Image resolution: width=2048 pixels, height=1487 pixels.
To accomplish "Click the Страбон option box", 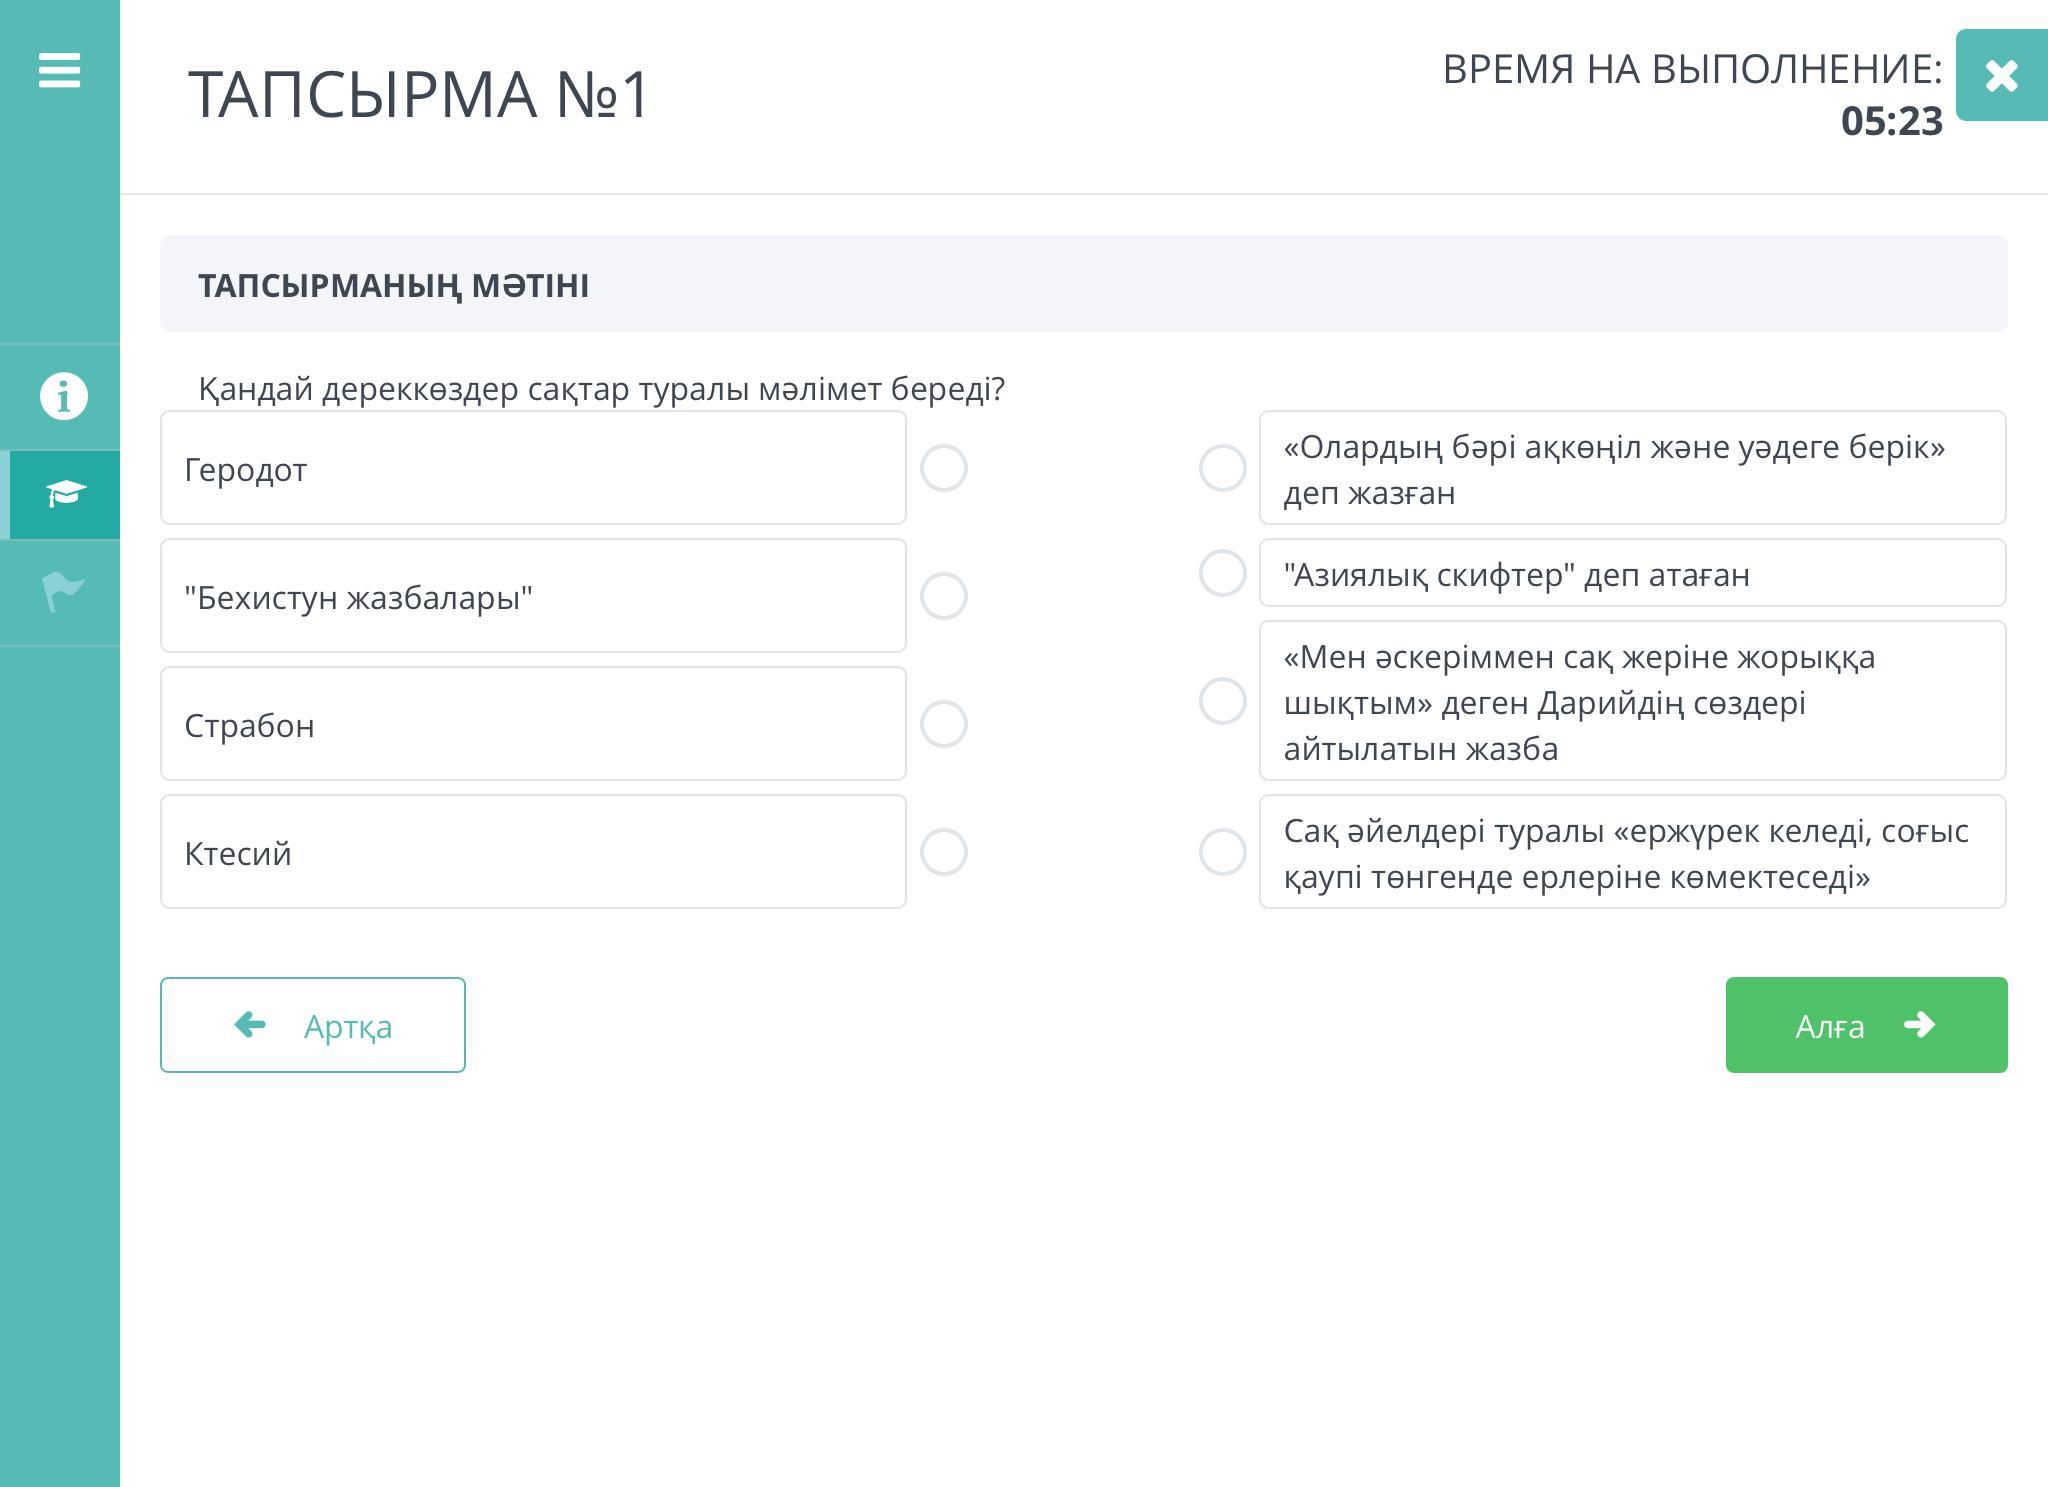I will (533, 724).
